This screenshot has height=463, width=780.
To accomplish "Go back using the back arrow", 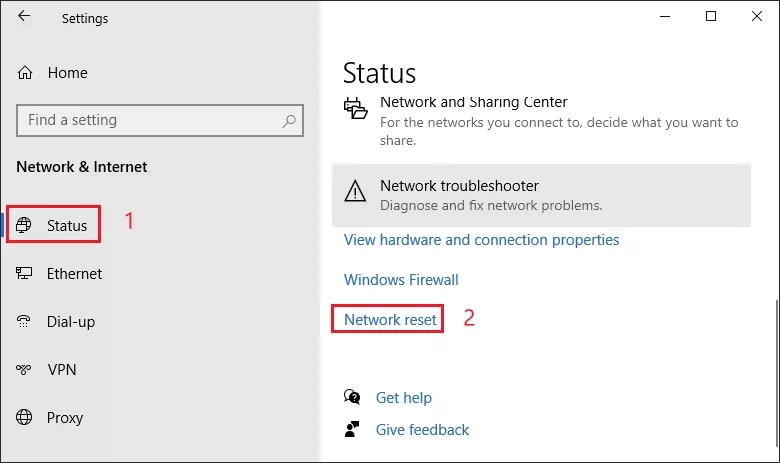I will 24,16.
